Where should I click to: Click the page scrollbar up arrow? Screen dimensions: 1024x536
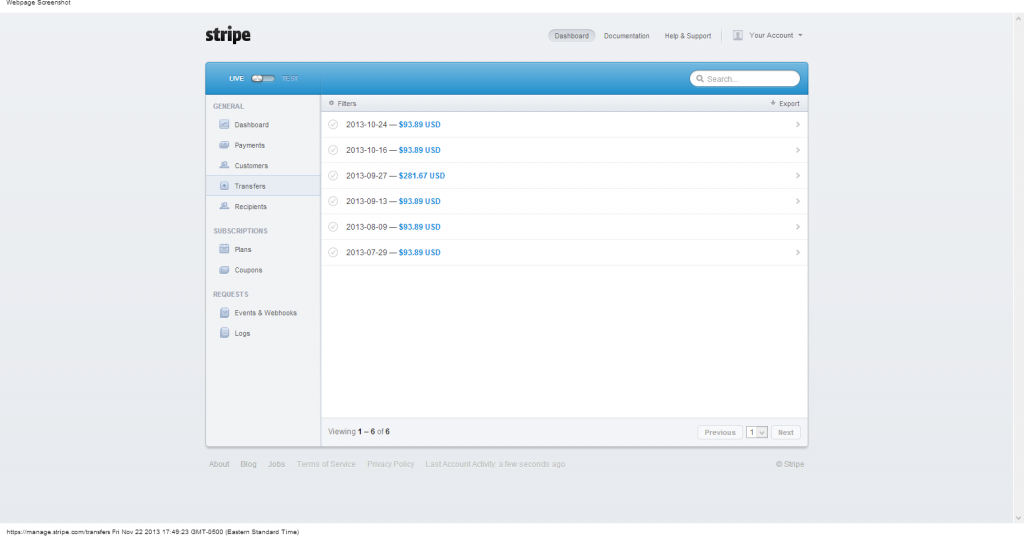coord(1017,20)
